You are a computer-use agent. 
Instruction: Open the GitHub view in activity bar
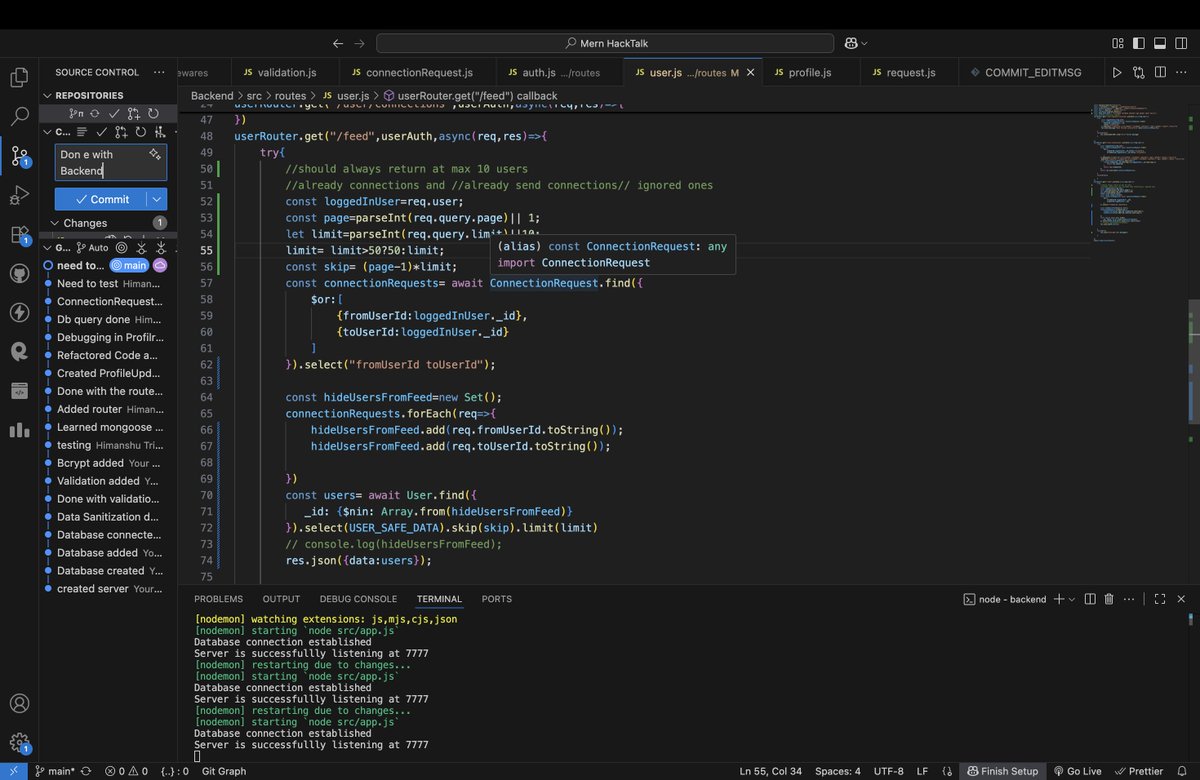(19, 273)
